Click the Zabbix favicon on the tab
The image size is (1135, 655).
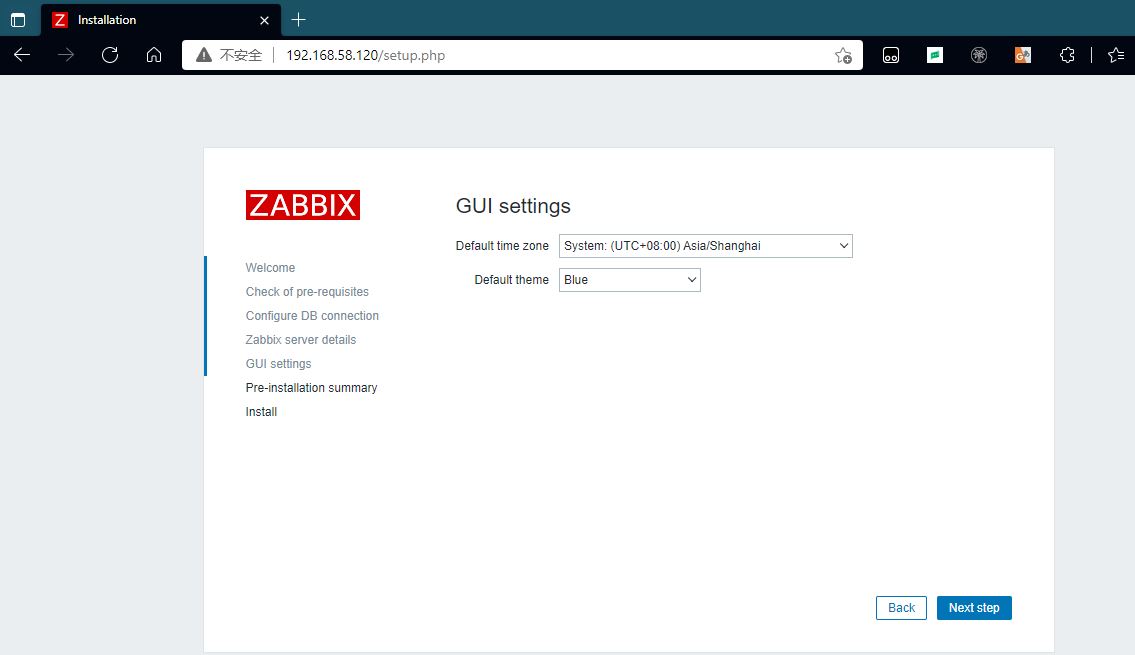coord(60,20)
